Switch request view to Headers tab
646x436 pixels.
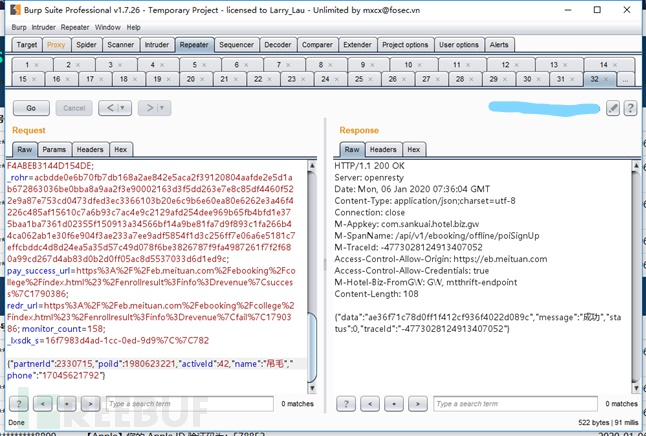tap(90, 150)
